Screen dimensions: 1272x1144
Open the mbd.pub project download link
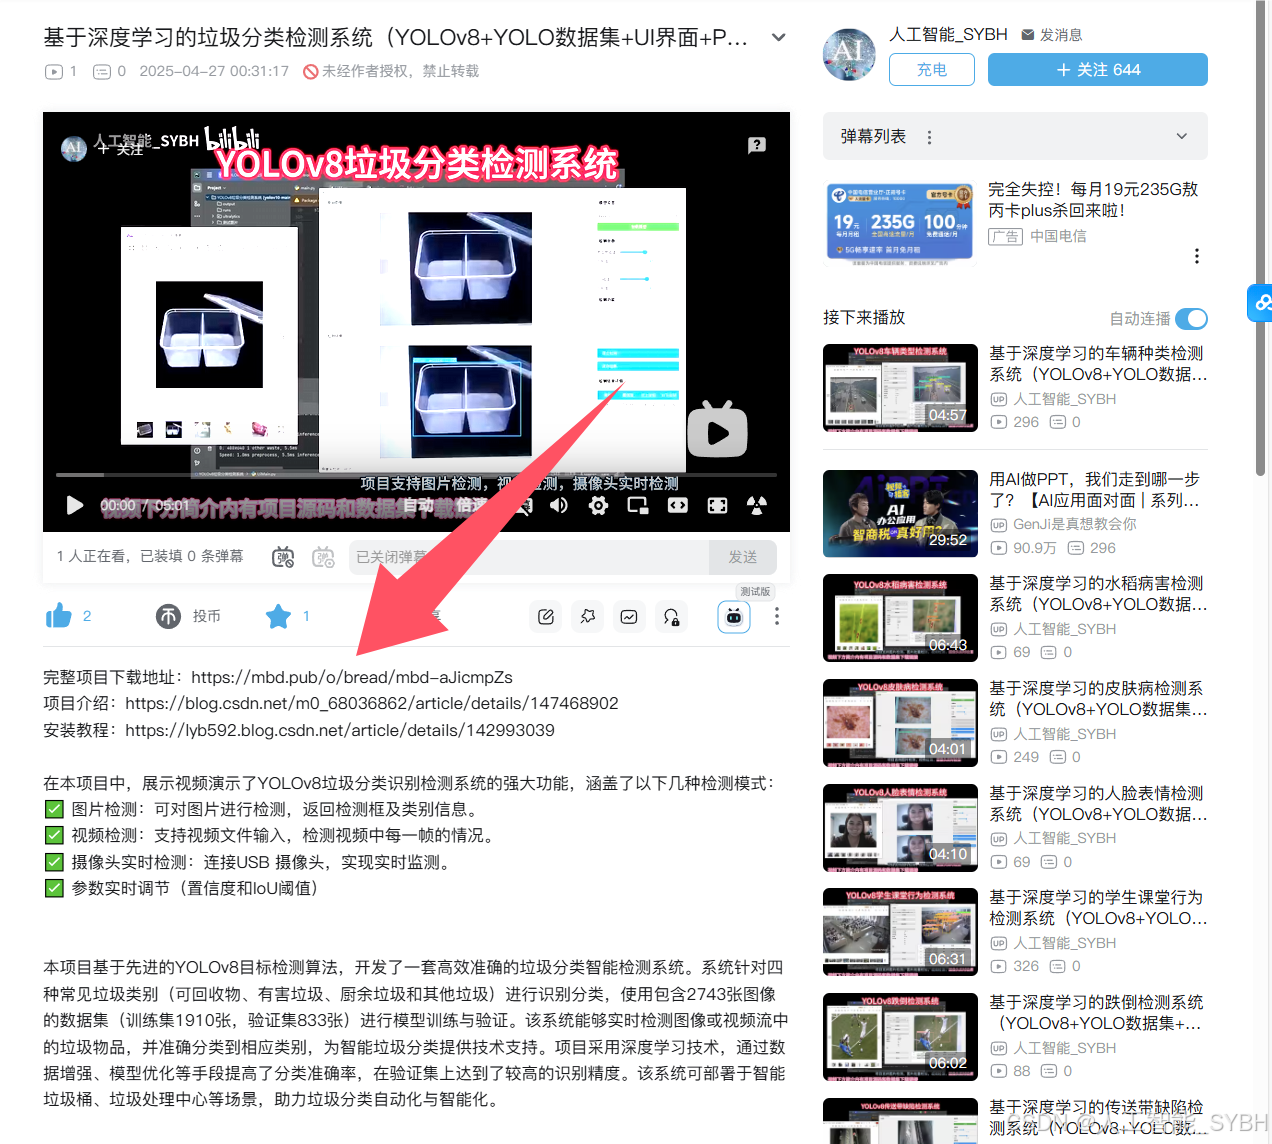(352, 677)
